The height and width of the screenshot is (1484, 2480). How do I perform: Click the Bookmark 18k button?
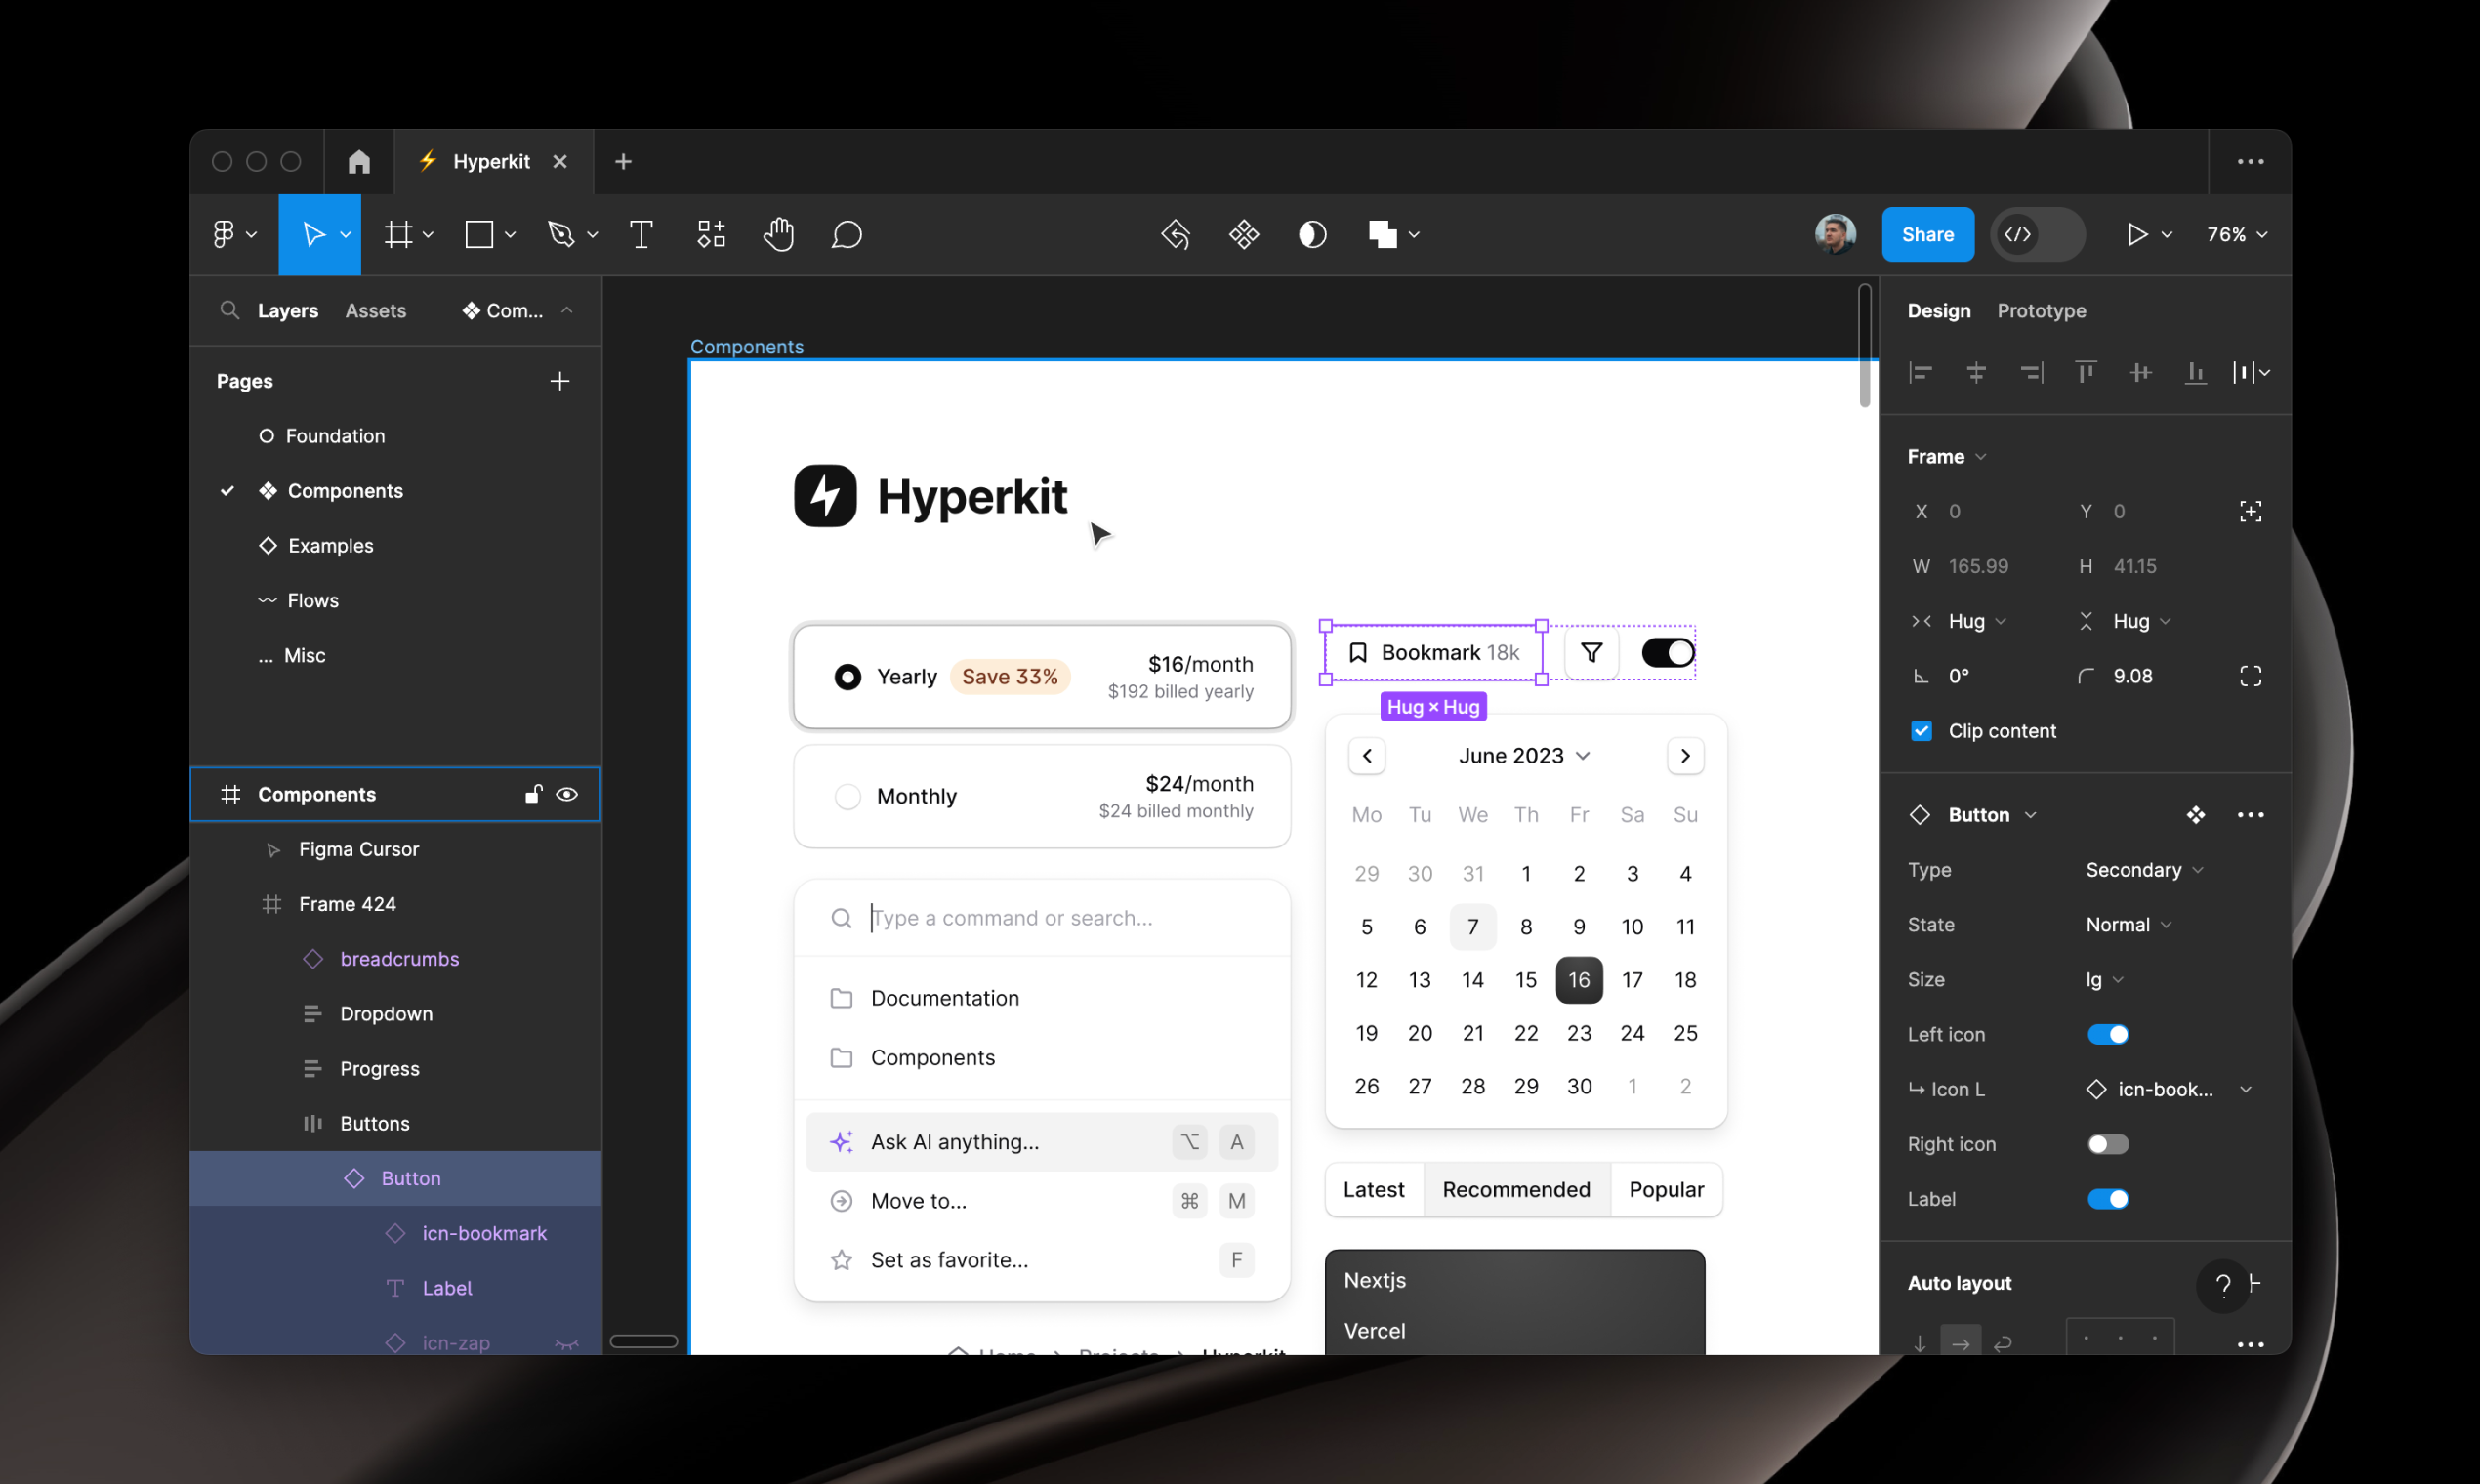1433,653
